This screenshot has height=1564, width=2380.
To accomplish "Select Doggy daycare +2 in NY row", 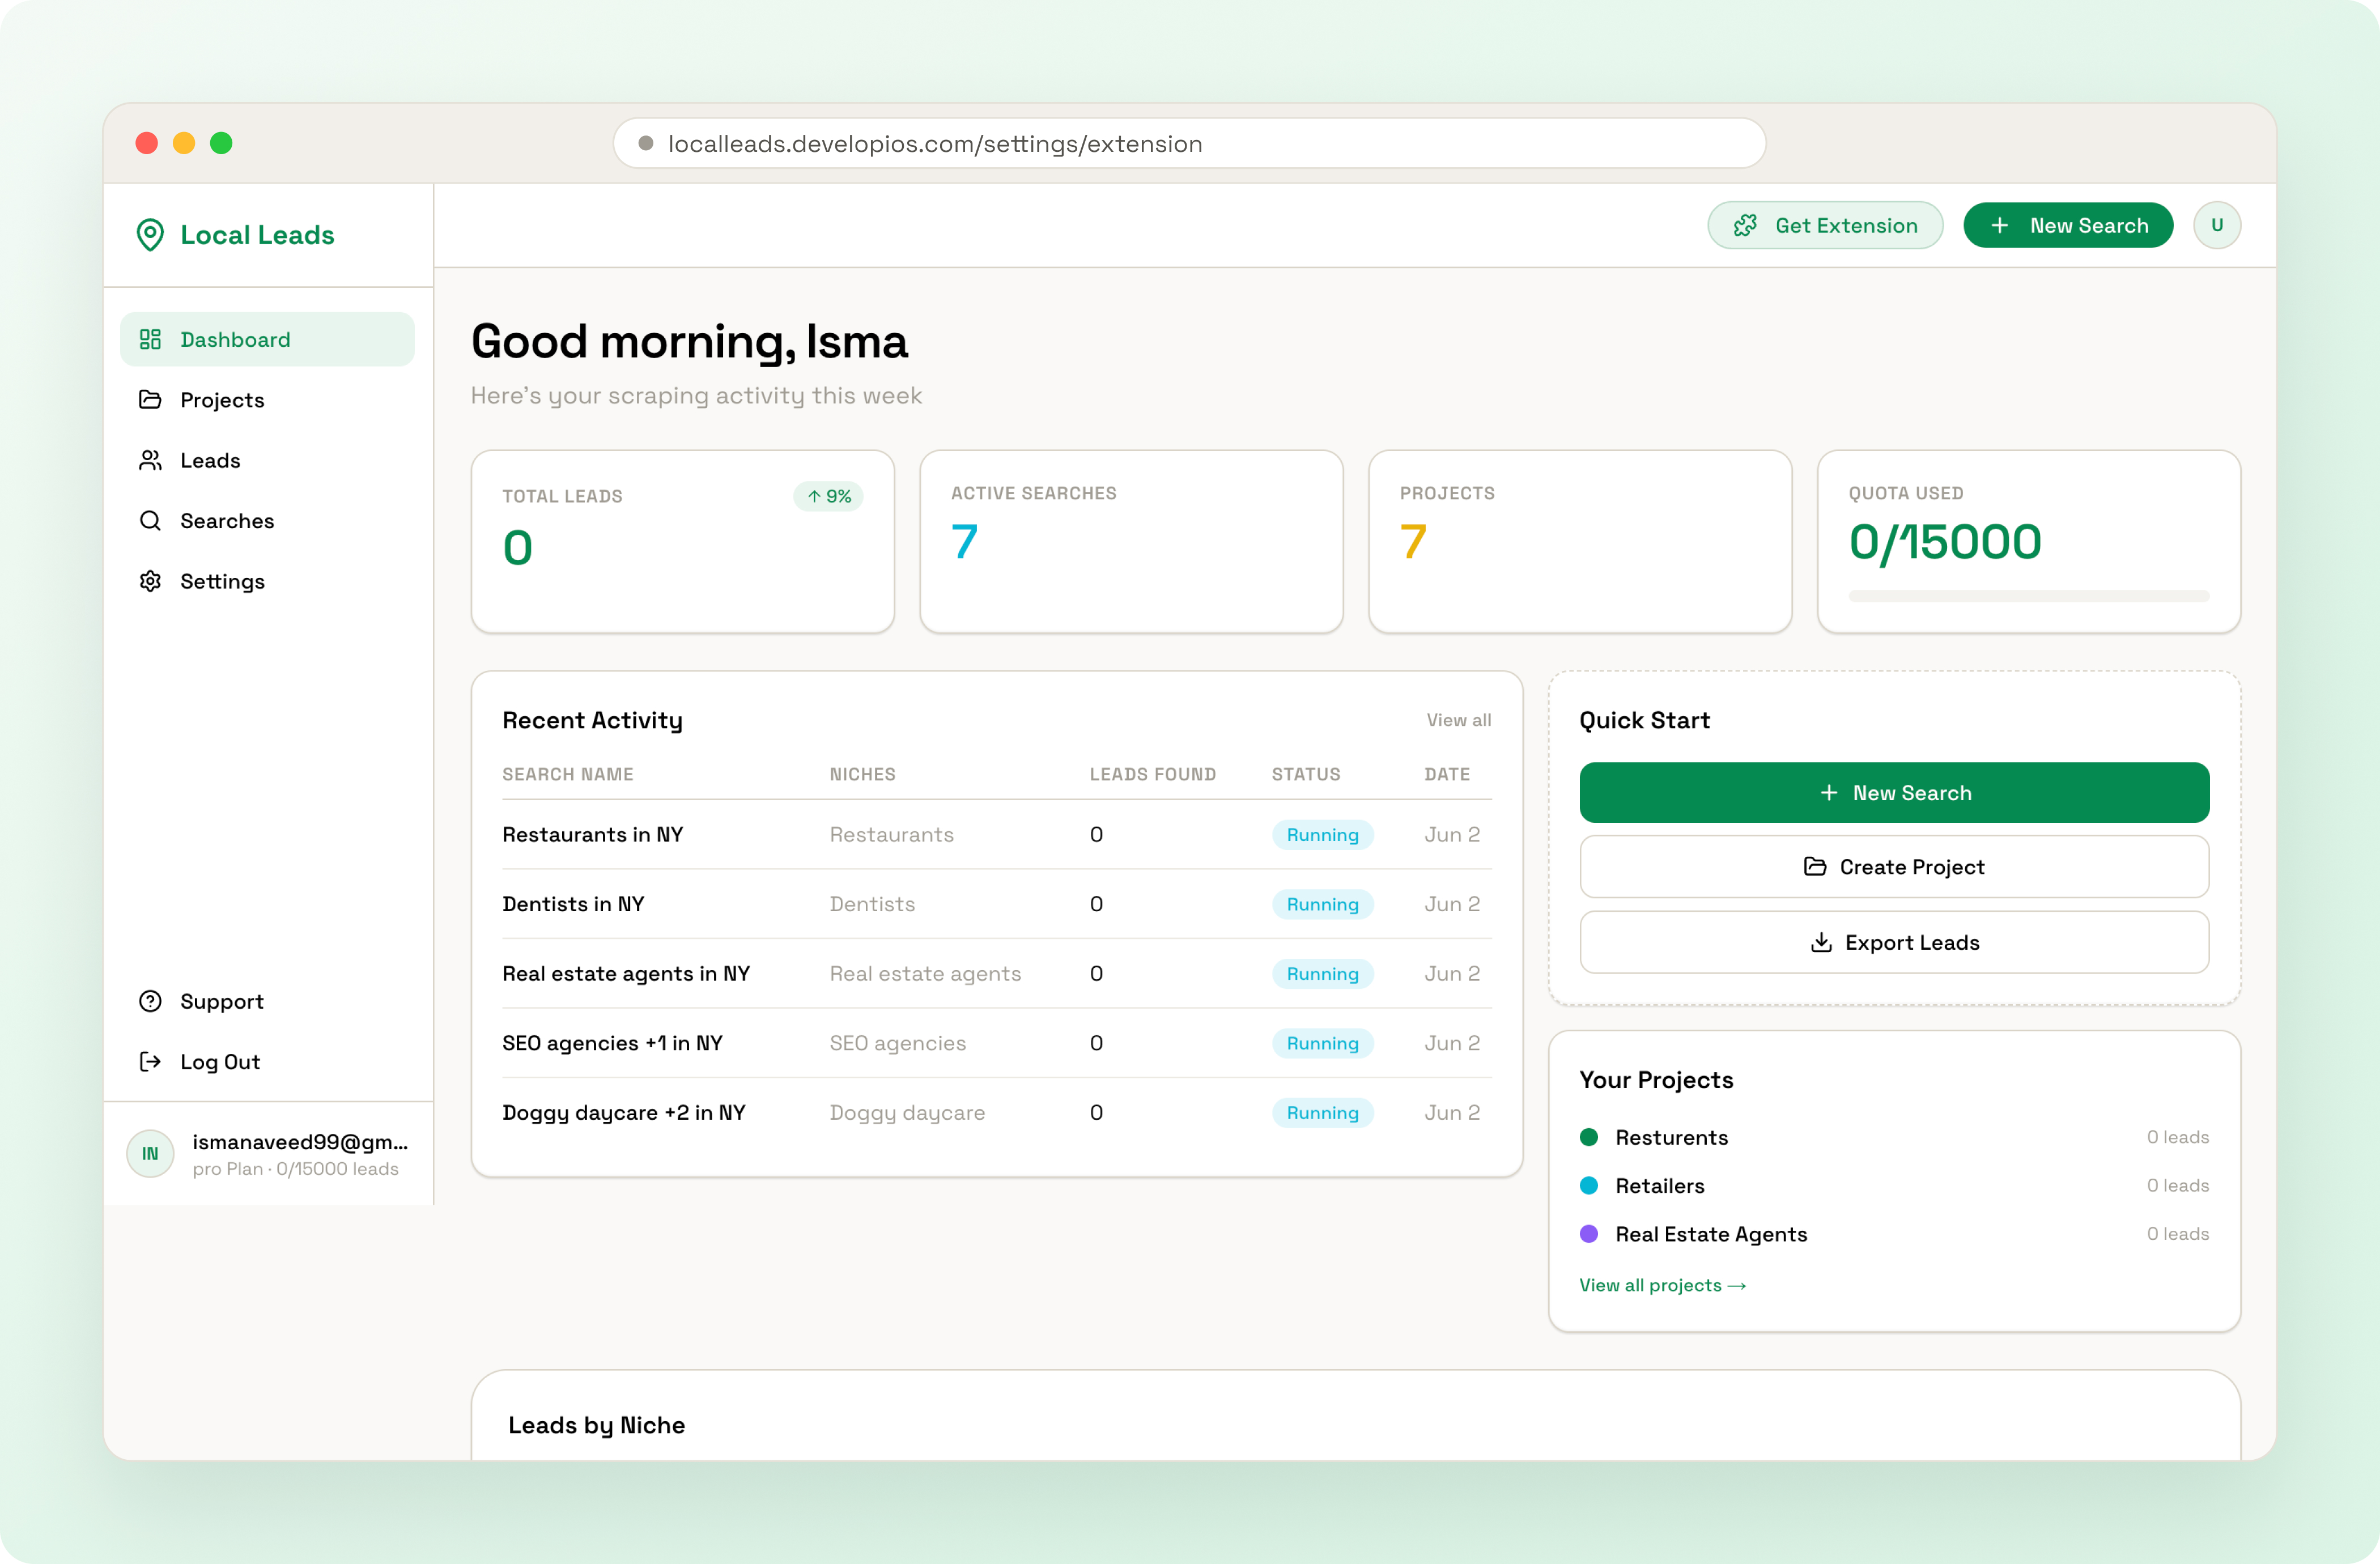I will [997, 1113].
